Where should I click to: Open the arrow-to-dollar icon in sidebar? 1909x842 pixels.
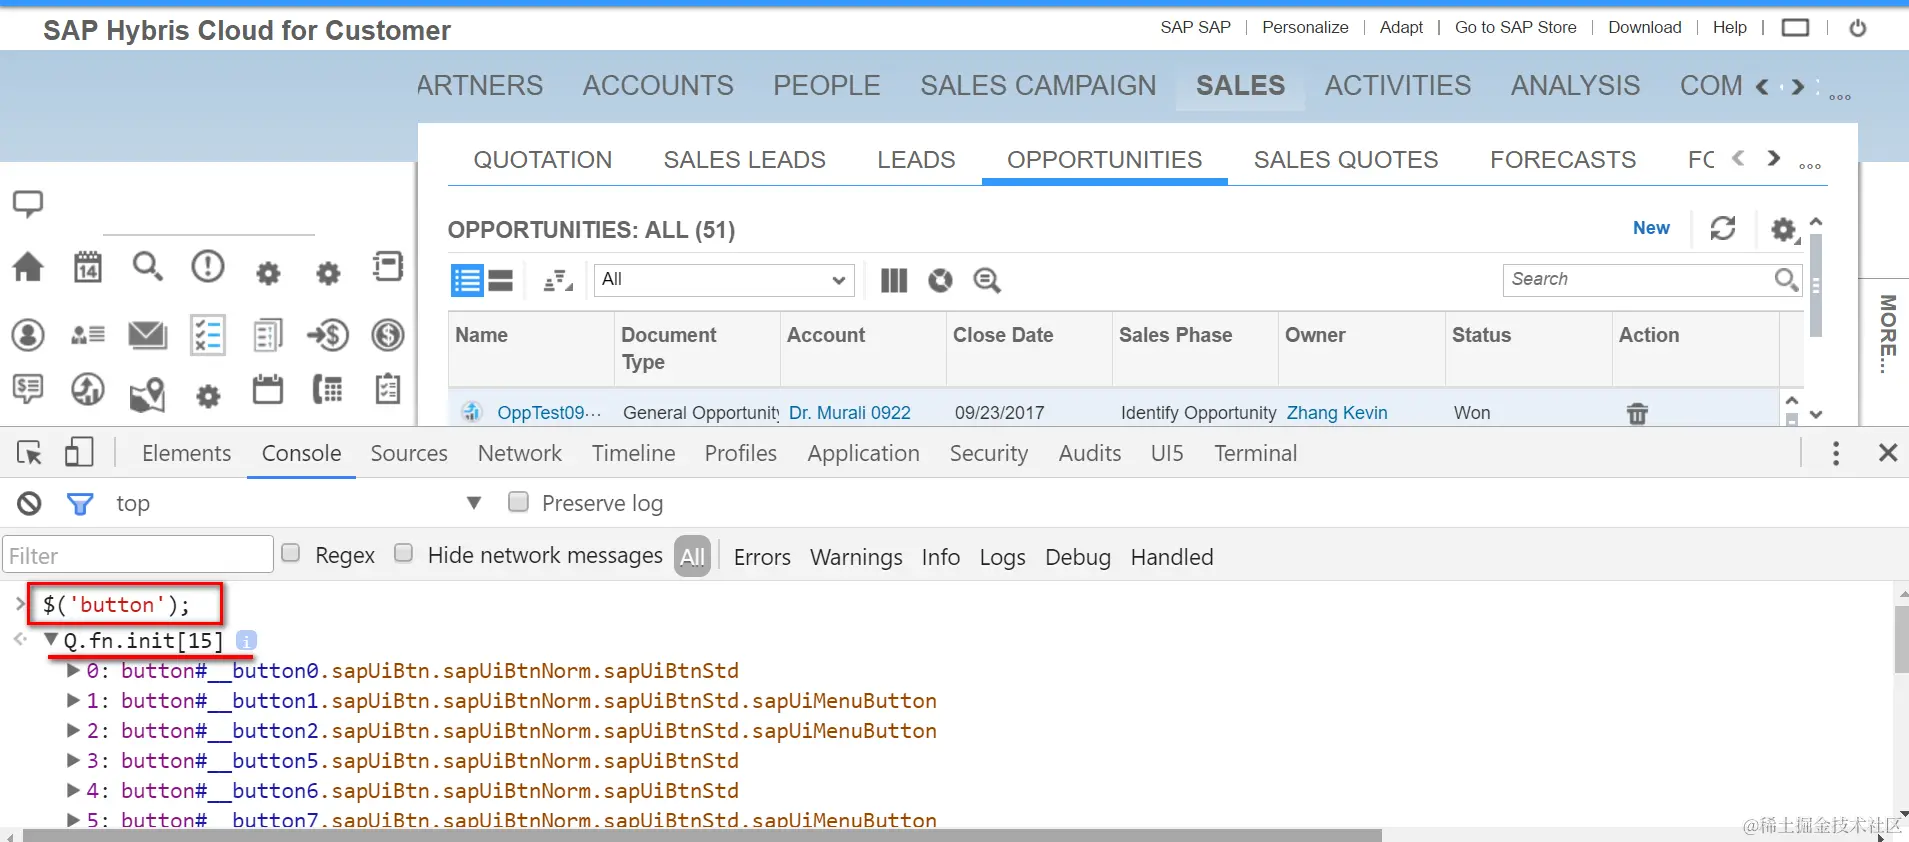coord(328,335)
